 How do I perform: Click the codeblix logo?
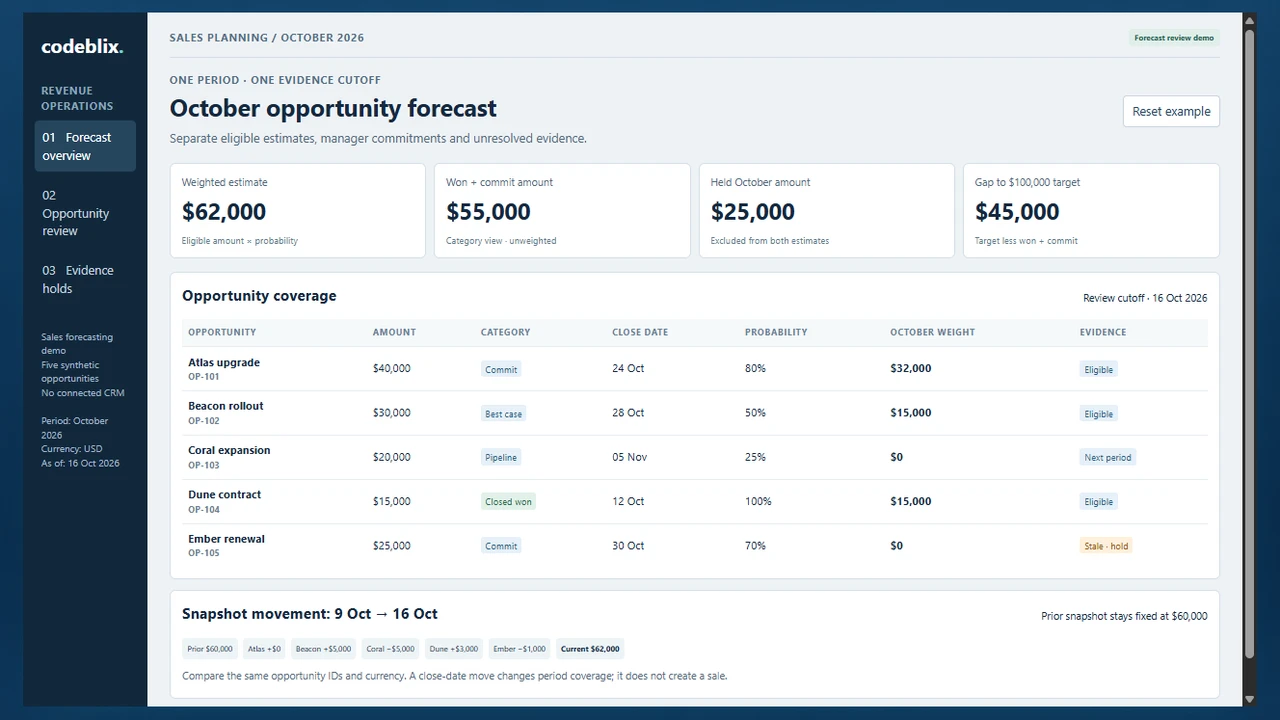(x=82, y=47)
